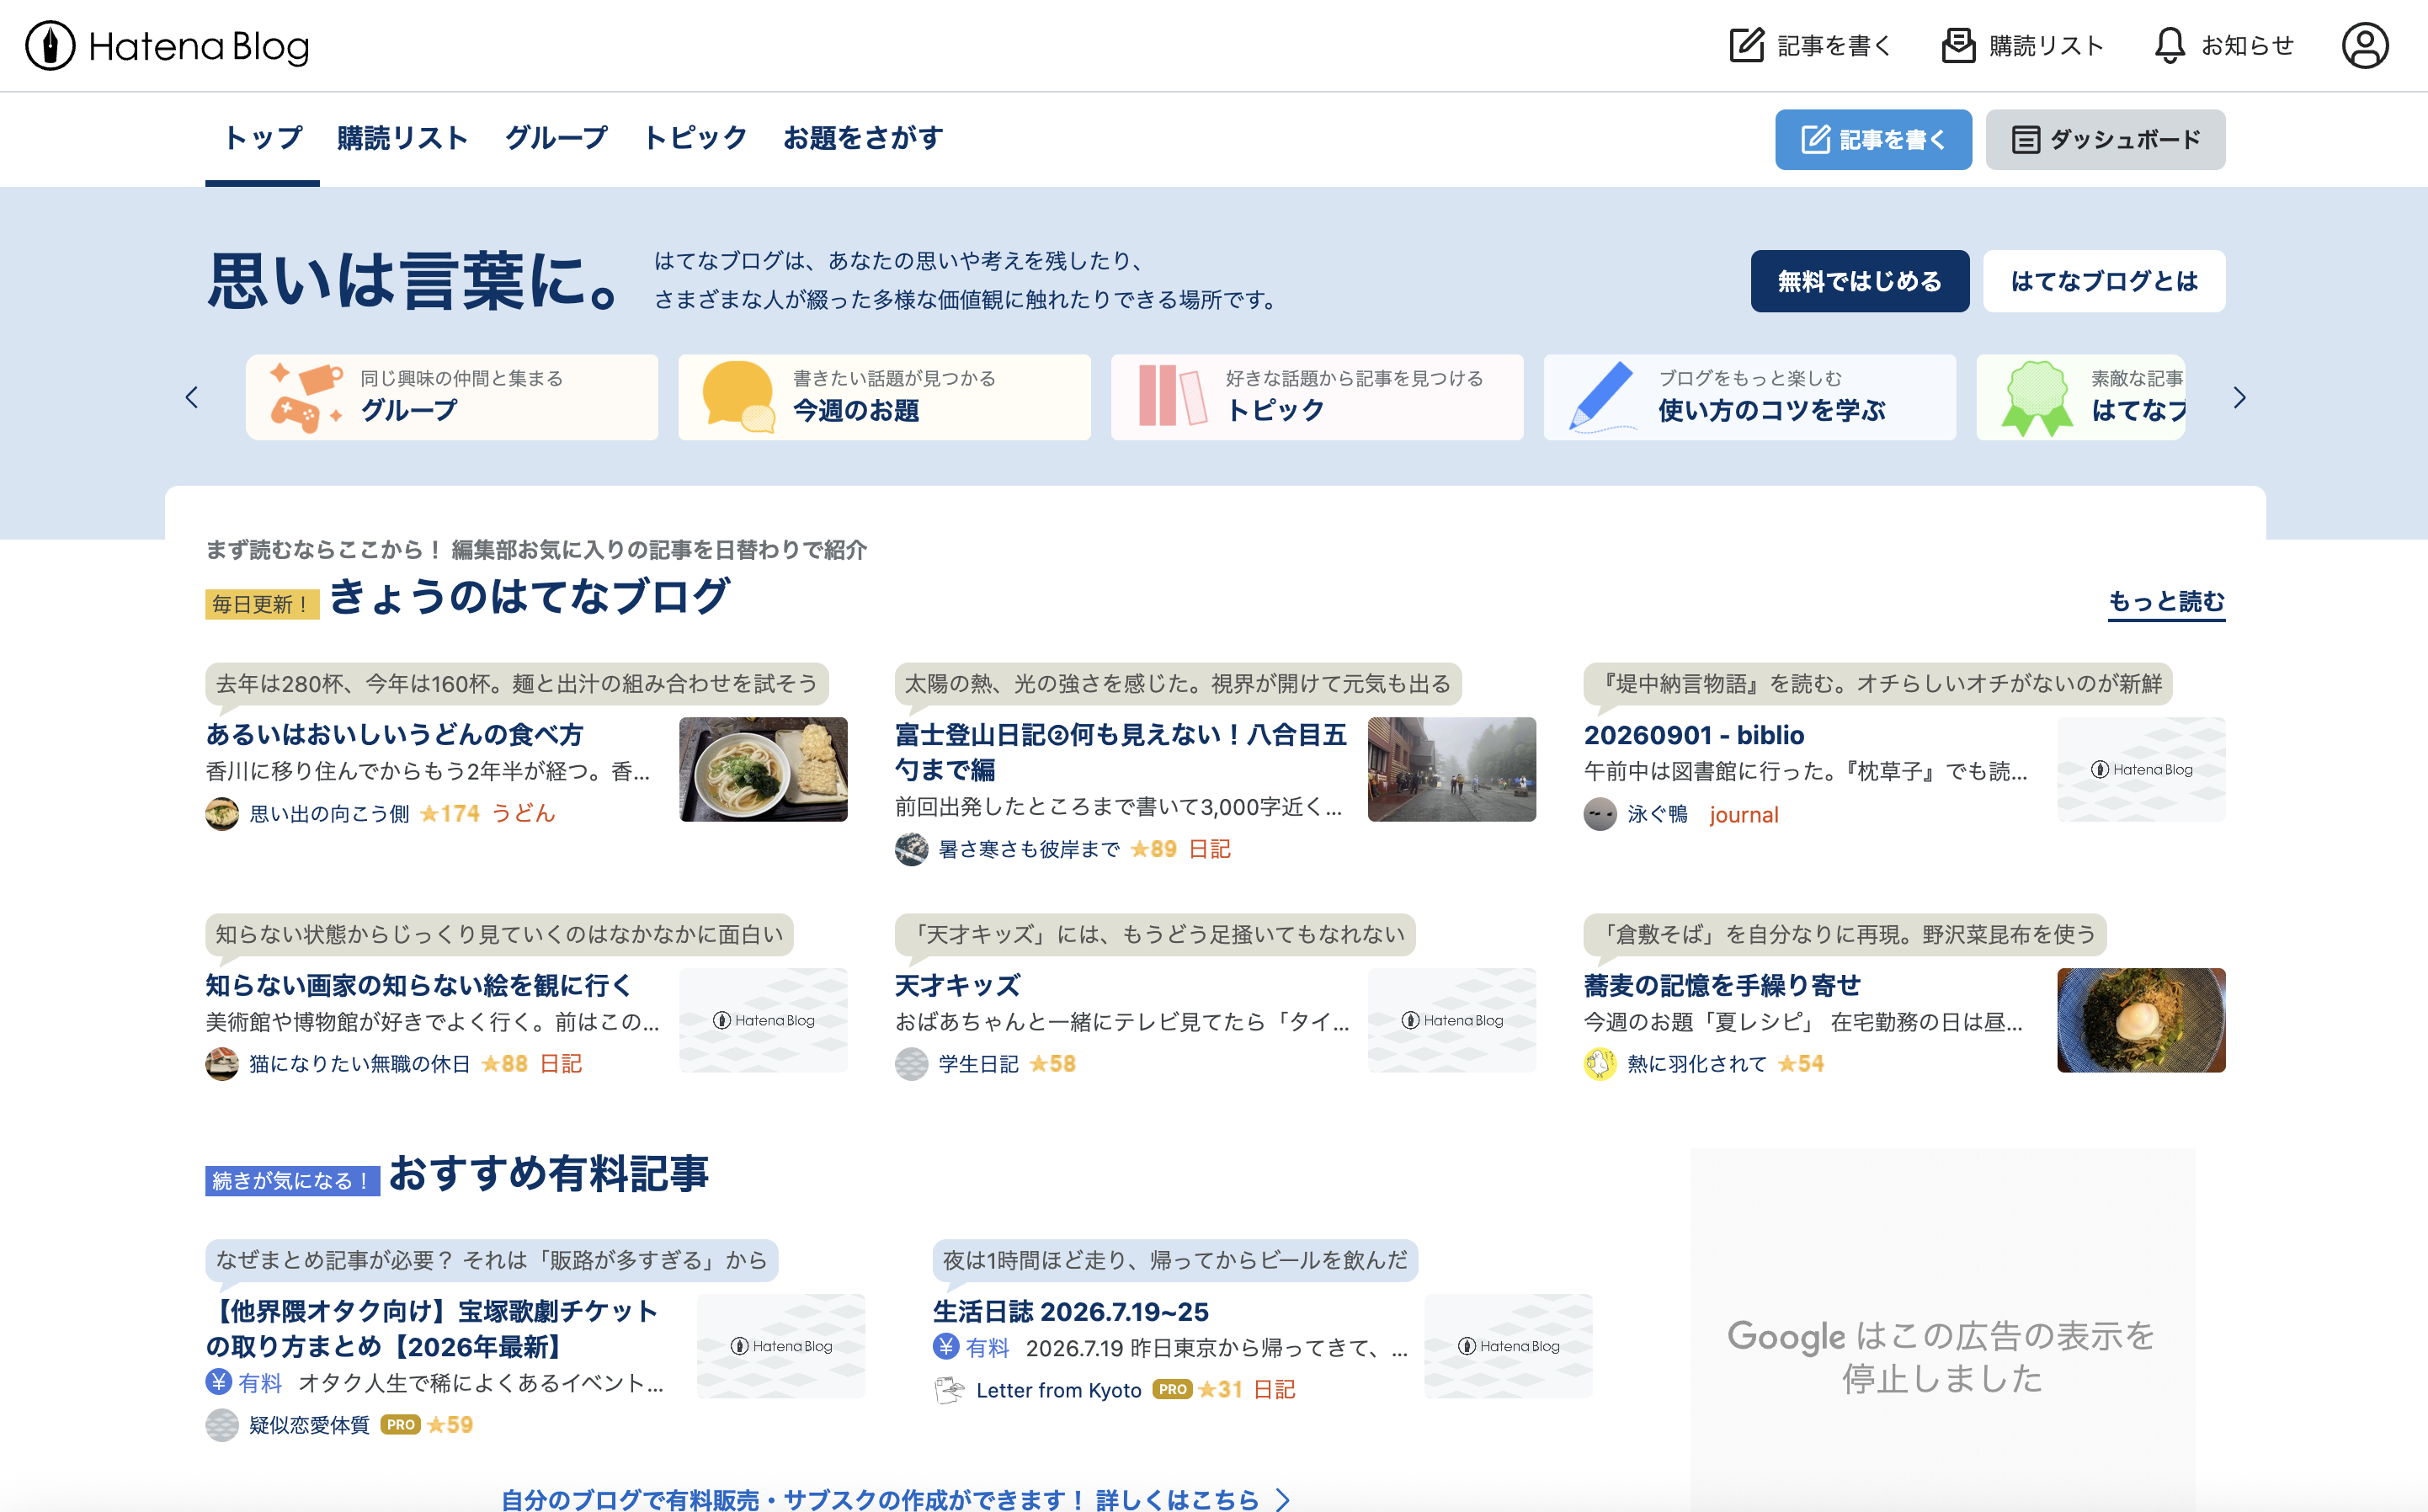Viewport: 2428px width, 1512px height.
Task: Switch to the 購読リスト tab
Action: tap(402, 139)
